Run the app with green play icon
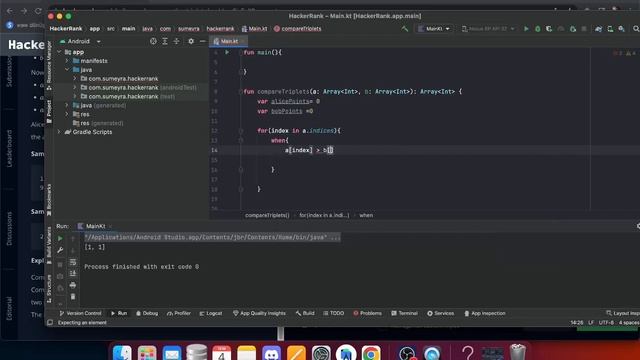 pos(526,29)
